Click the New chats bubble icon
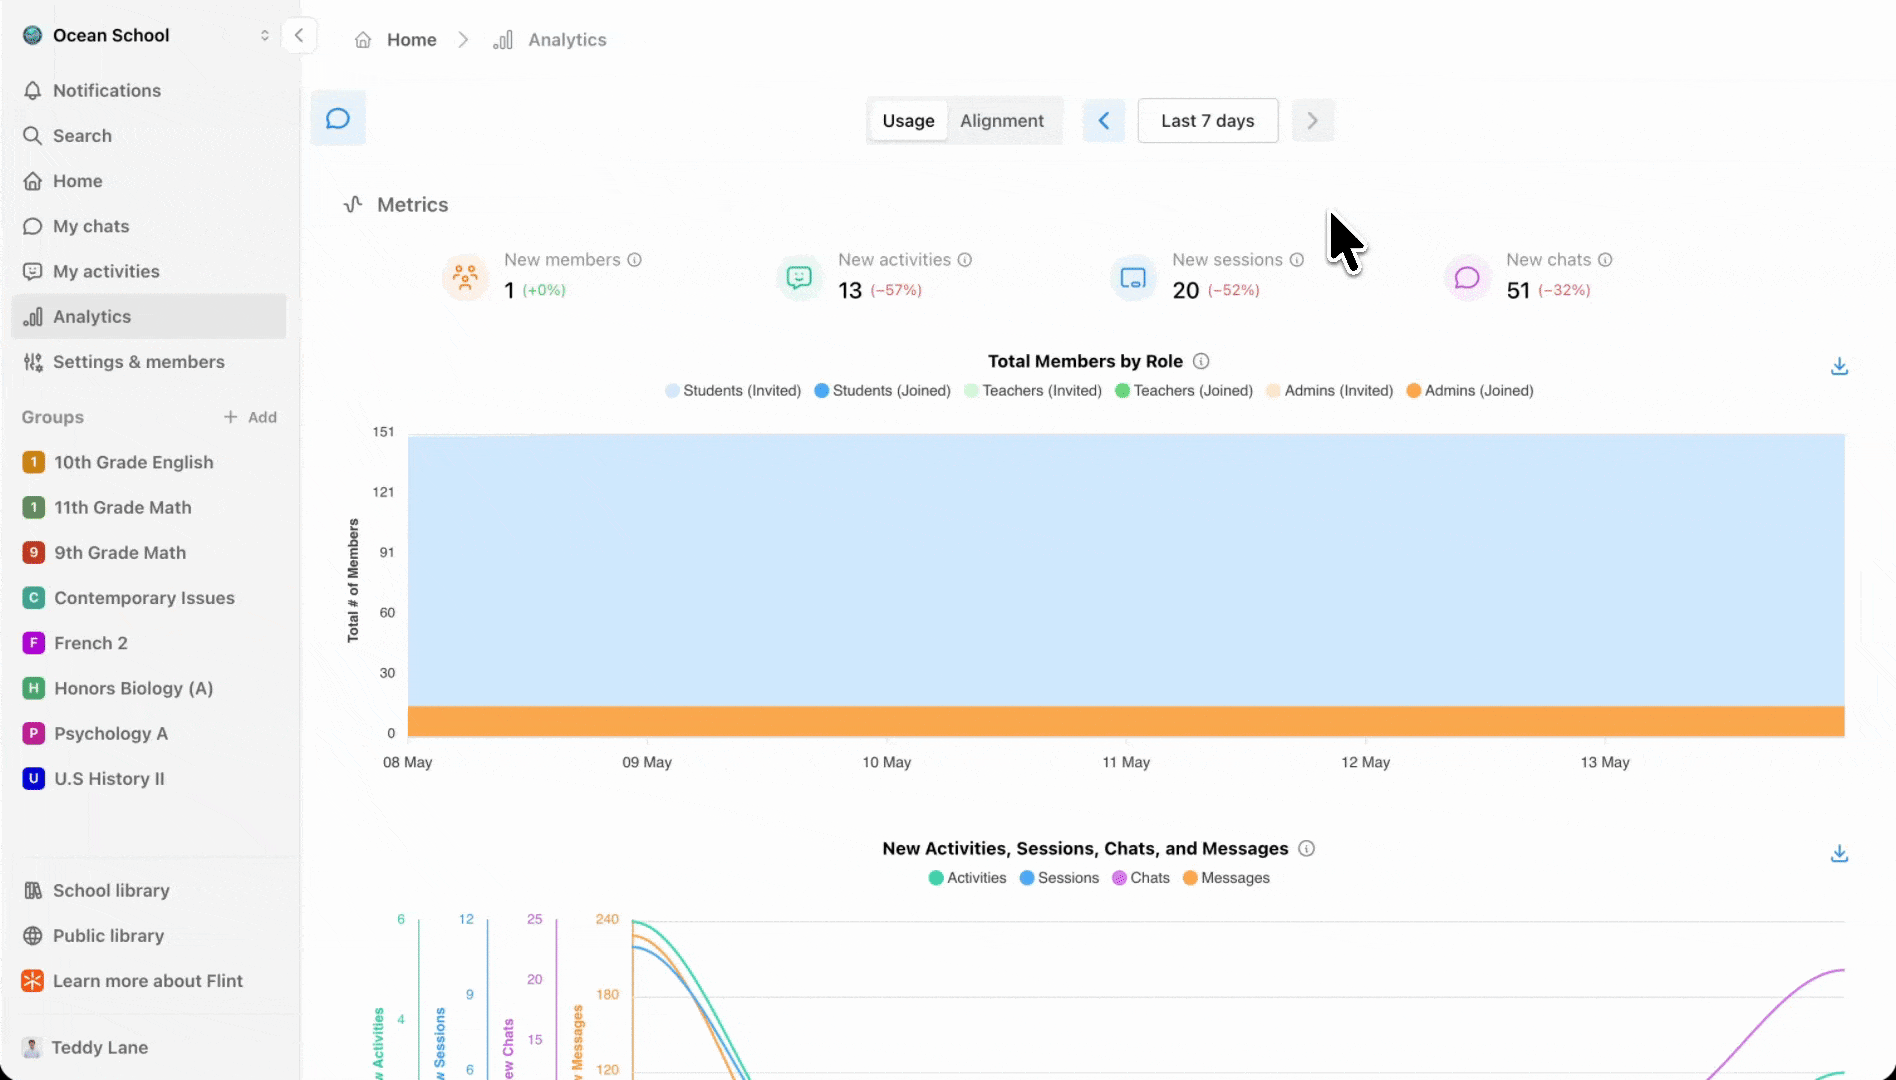The image size is (1896, 1080). pyautogui.click(x=1467, y=277)
